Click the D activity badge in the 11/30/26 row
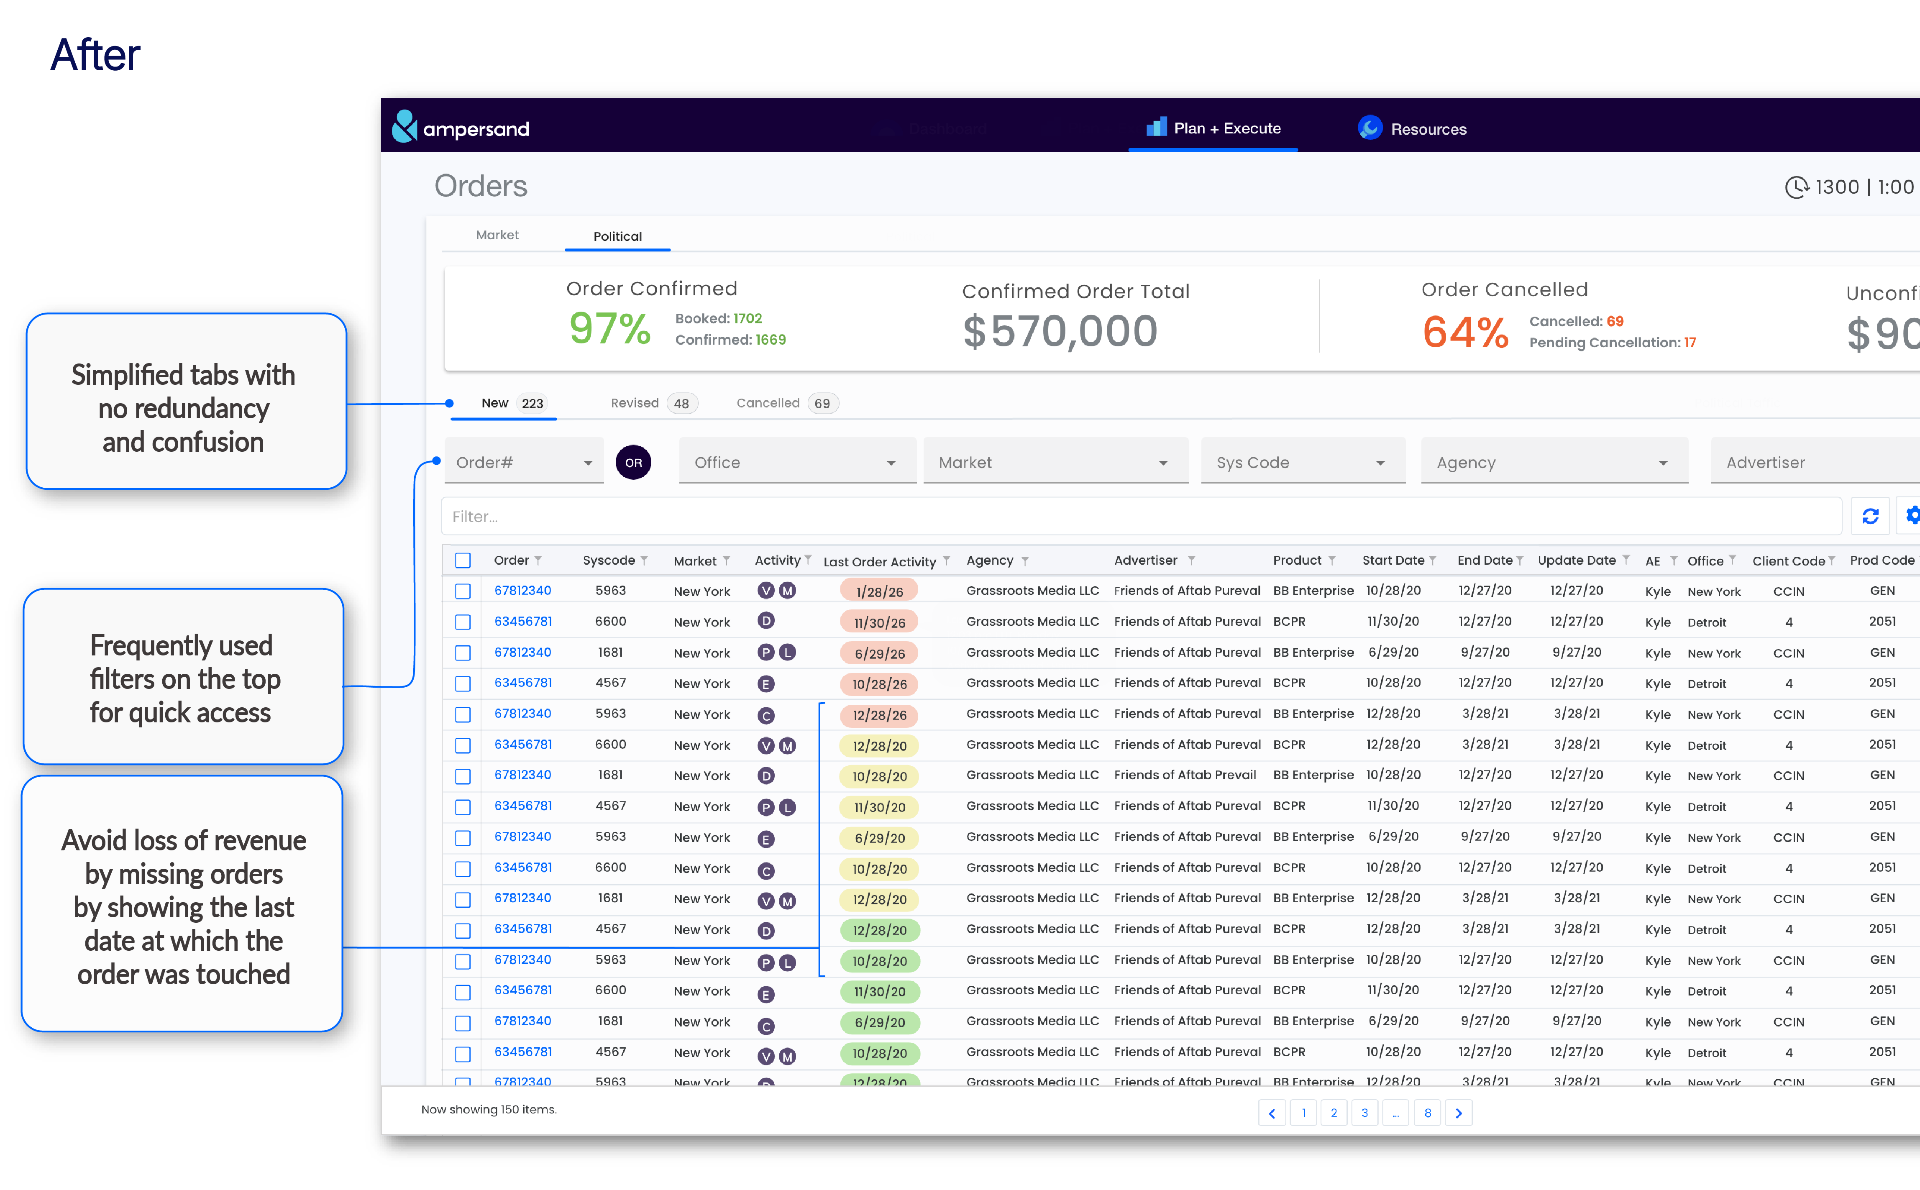 766,621
